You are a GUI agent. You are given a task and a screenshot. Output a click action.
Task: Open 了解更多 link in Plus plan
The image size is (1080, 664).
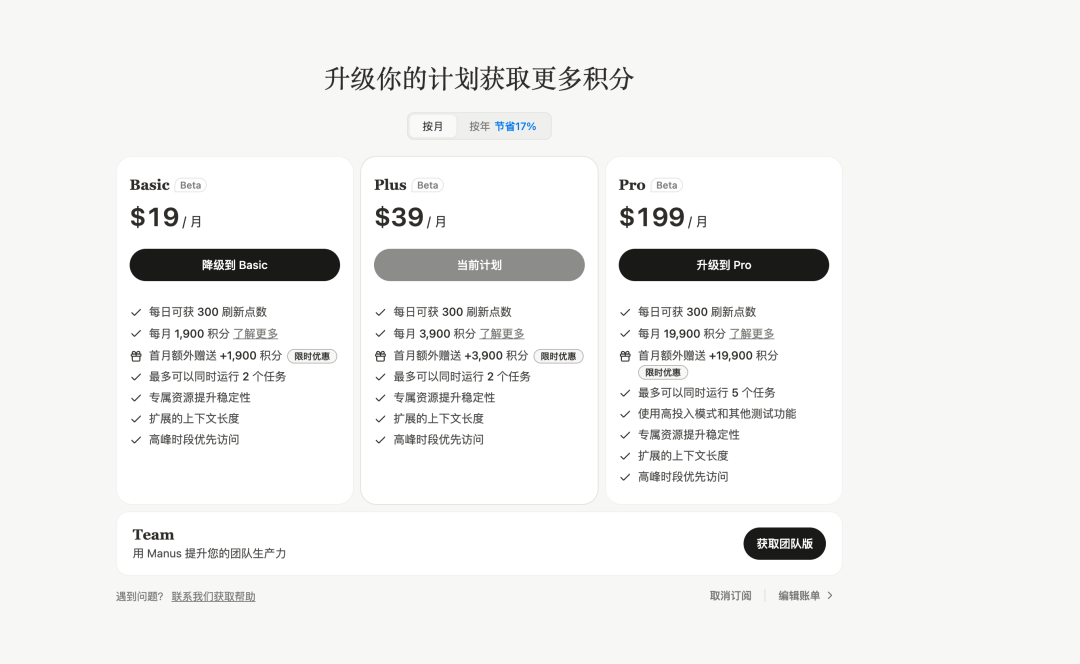[x=502, y=333]
